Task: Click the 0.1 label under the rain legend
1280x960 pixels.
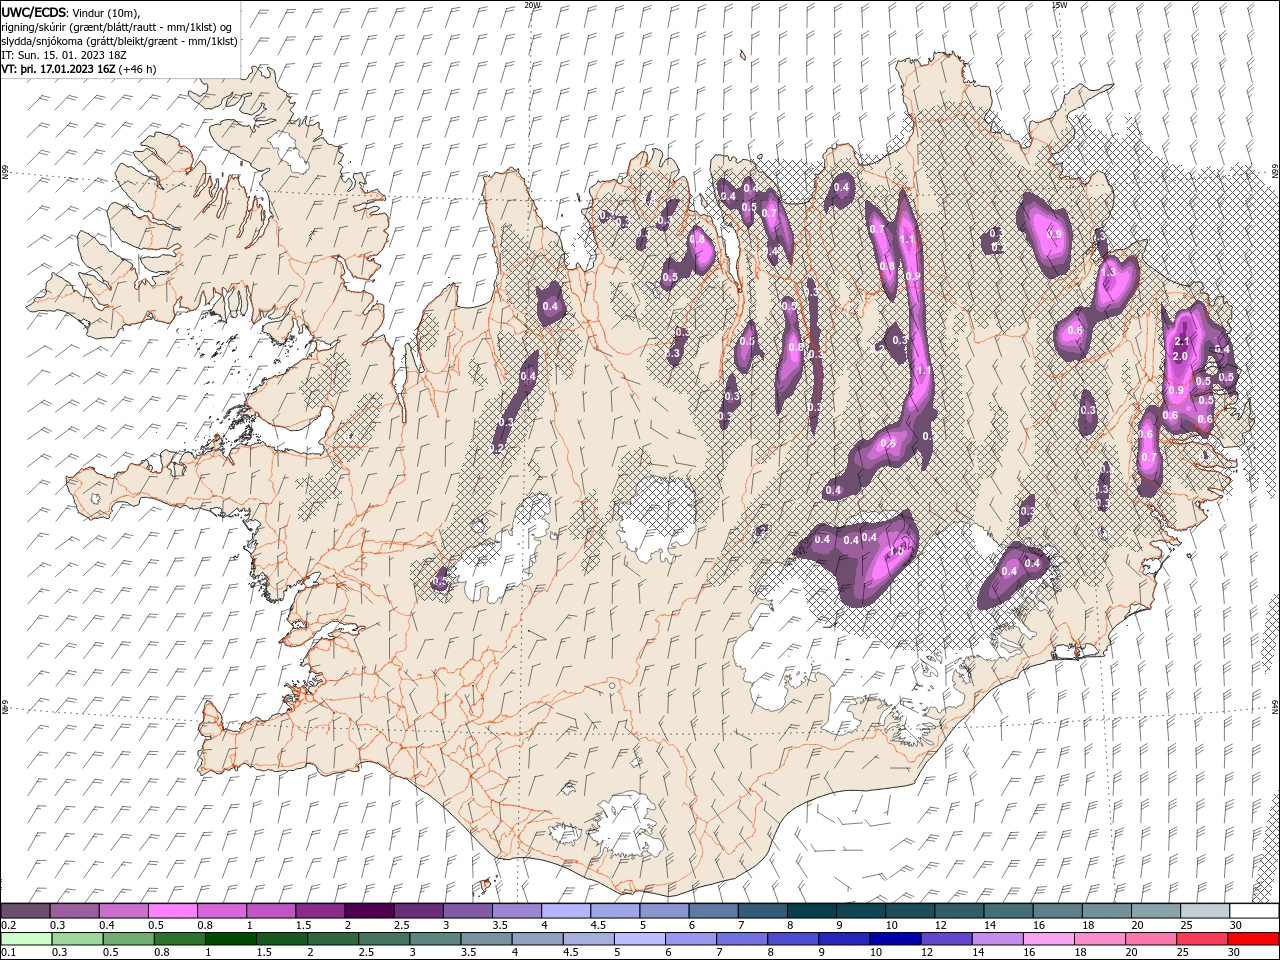Action: click(8, 952)
